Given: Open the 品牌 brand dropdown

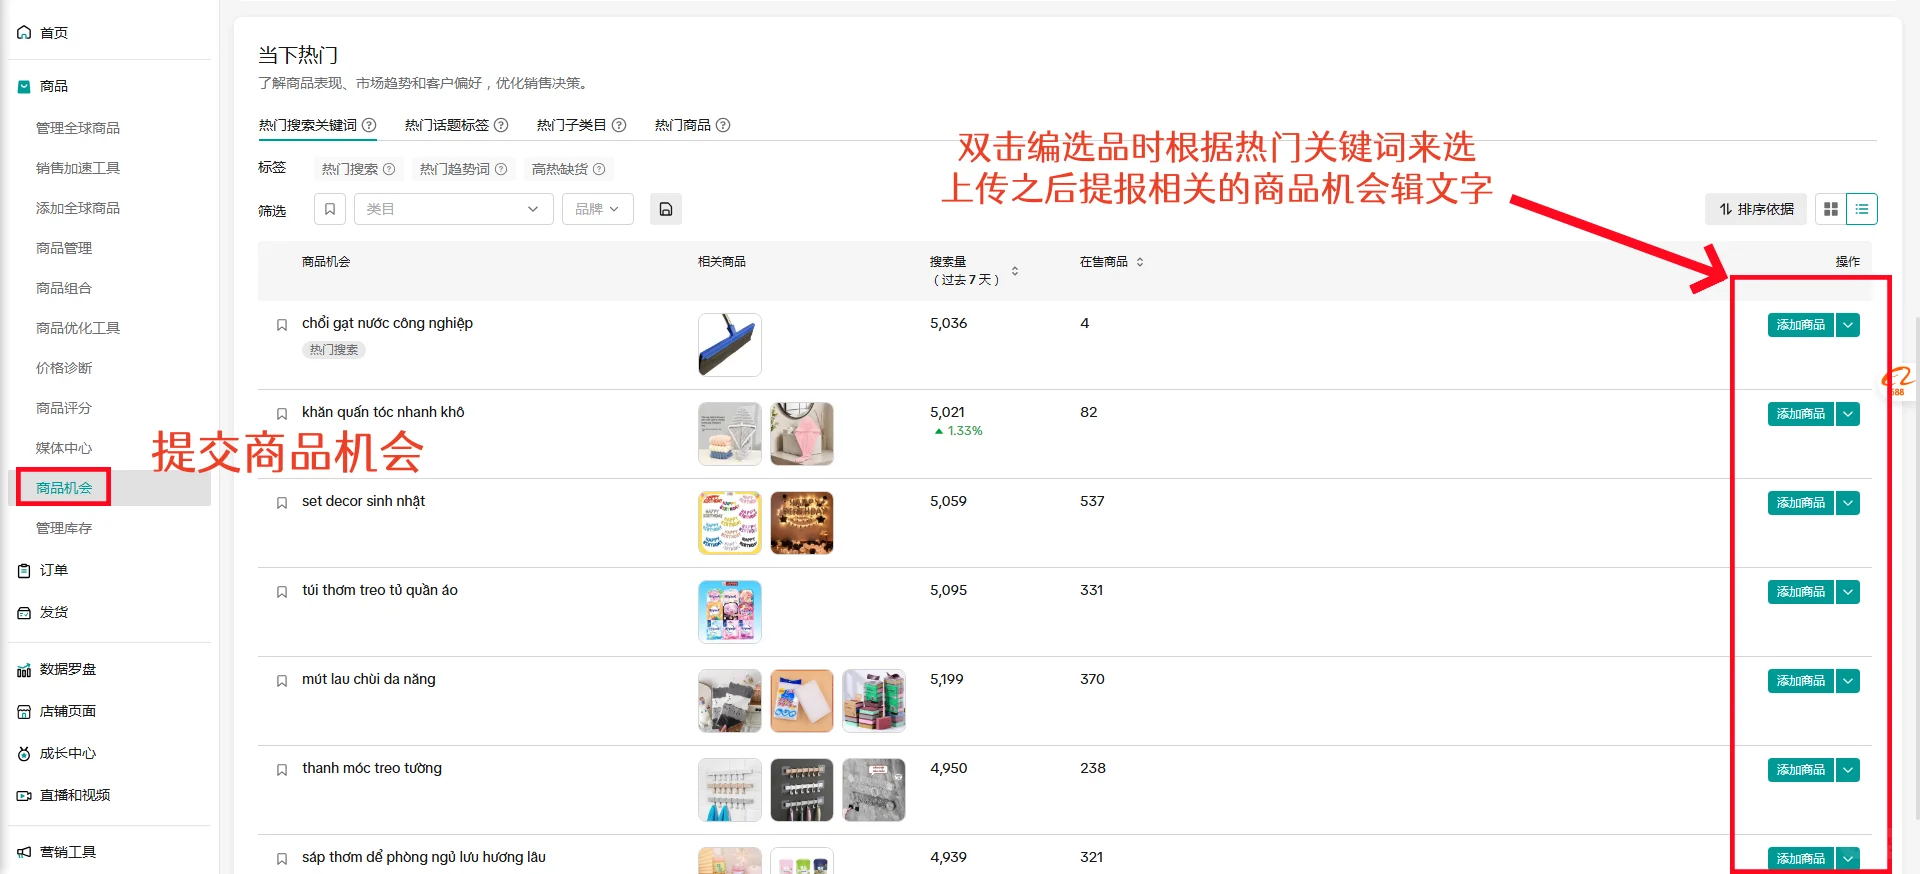Looking at the screenshot, I should [x=597, y=209].
